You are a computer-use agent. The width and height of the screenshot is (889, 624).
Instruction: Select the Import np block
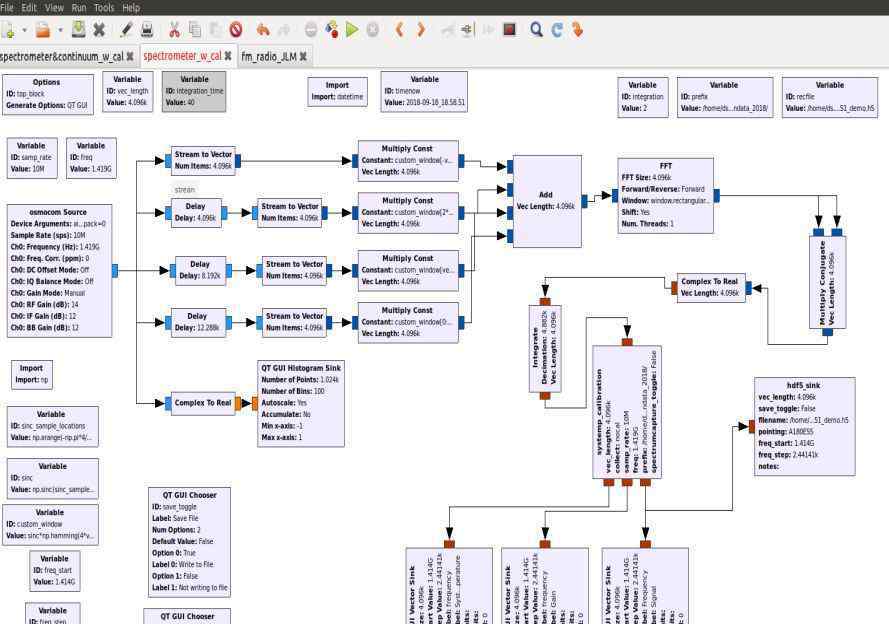click(x=32, y=375)
